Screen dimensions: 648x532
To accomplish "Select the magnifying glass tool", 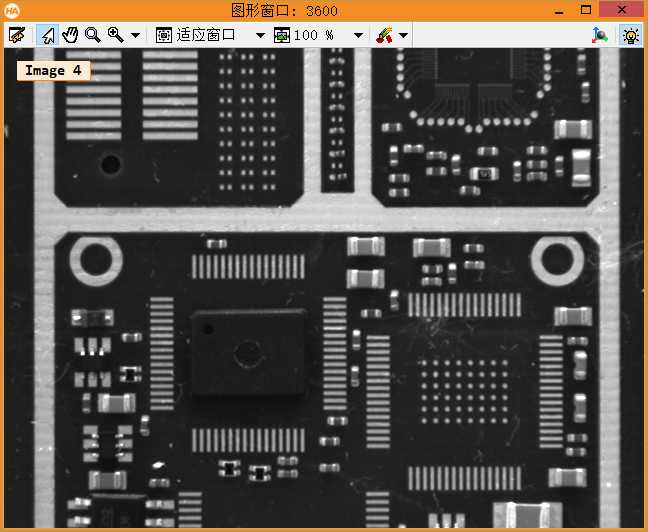I will (x=93, y=35).
